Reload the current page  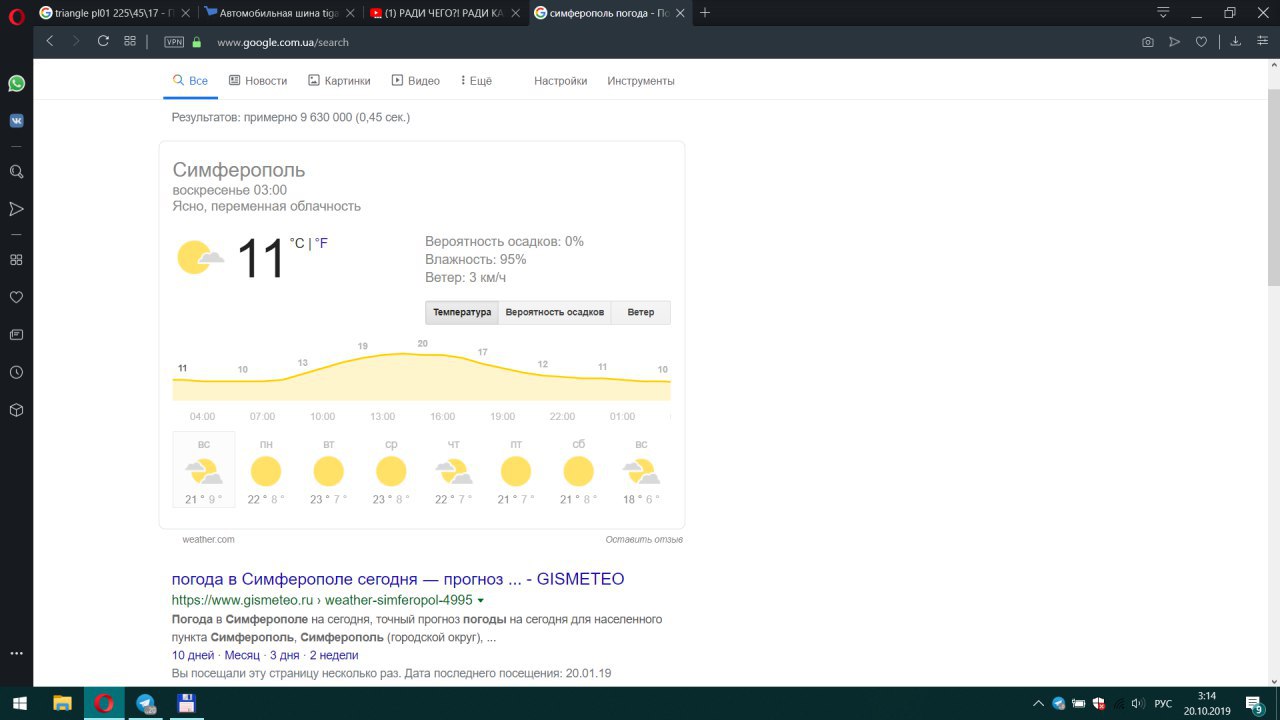click(x=103, y=41)
